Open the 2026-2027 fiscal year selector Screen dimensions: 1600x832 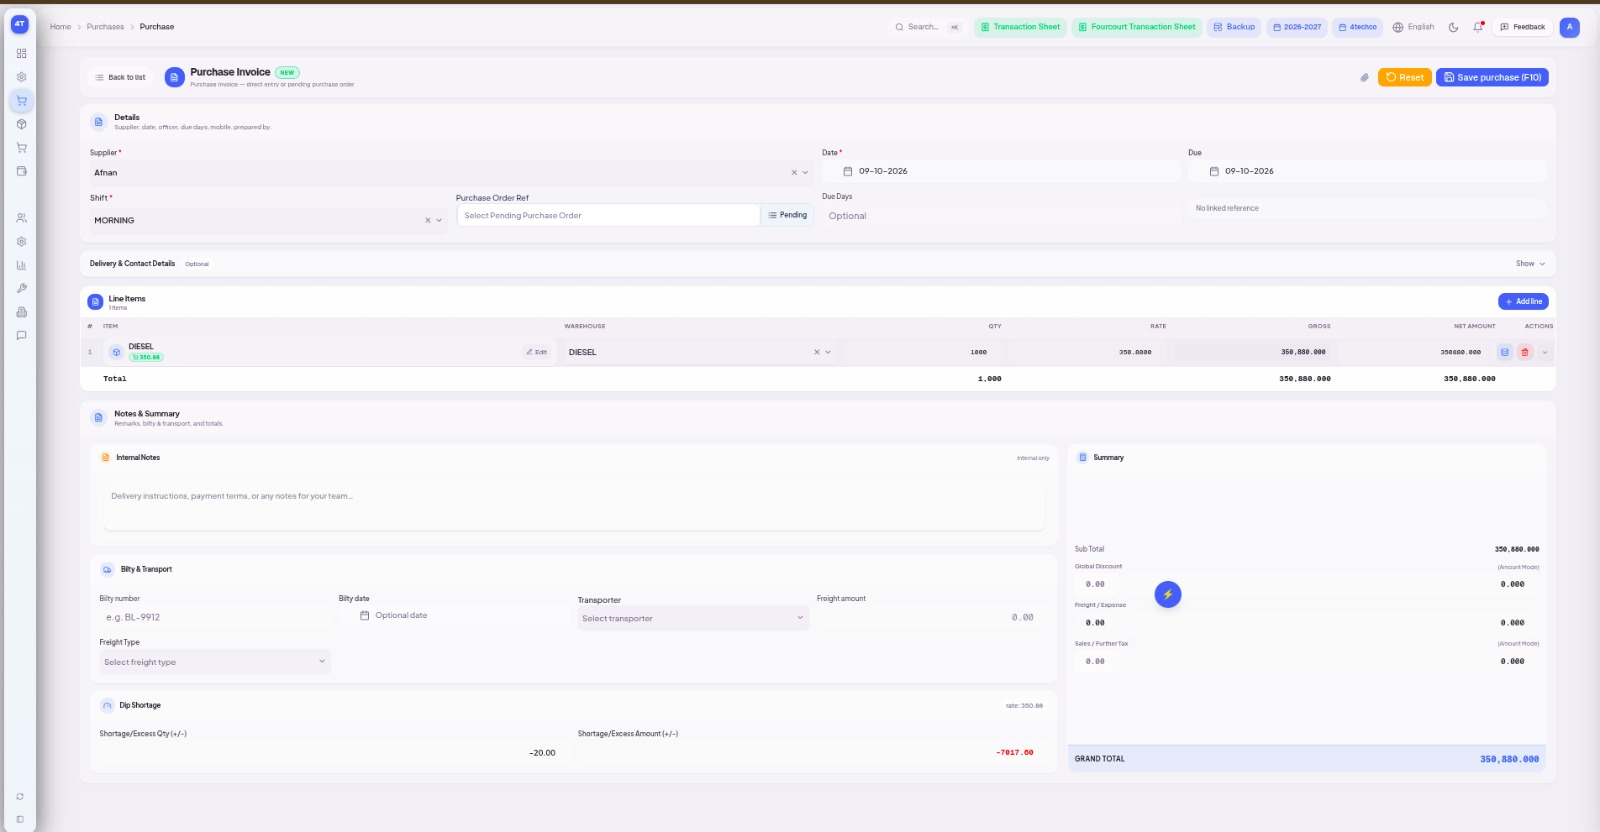pos(1297,27)
